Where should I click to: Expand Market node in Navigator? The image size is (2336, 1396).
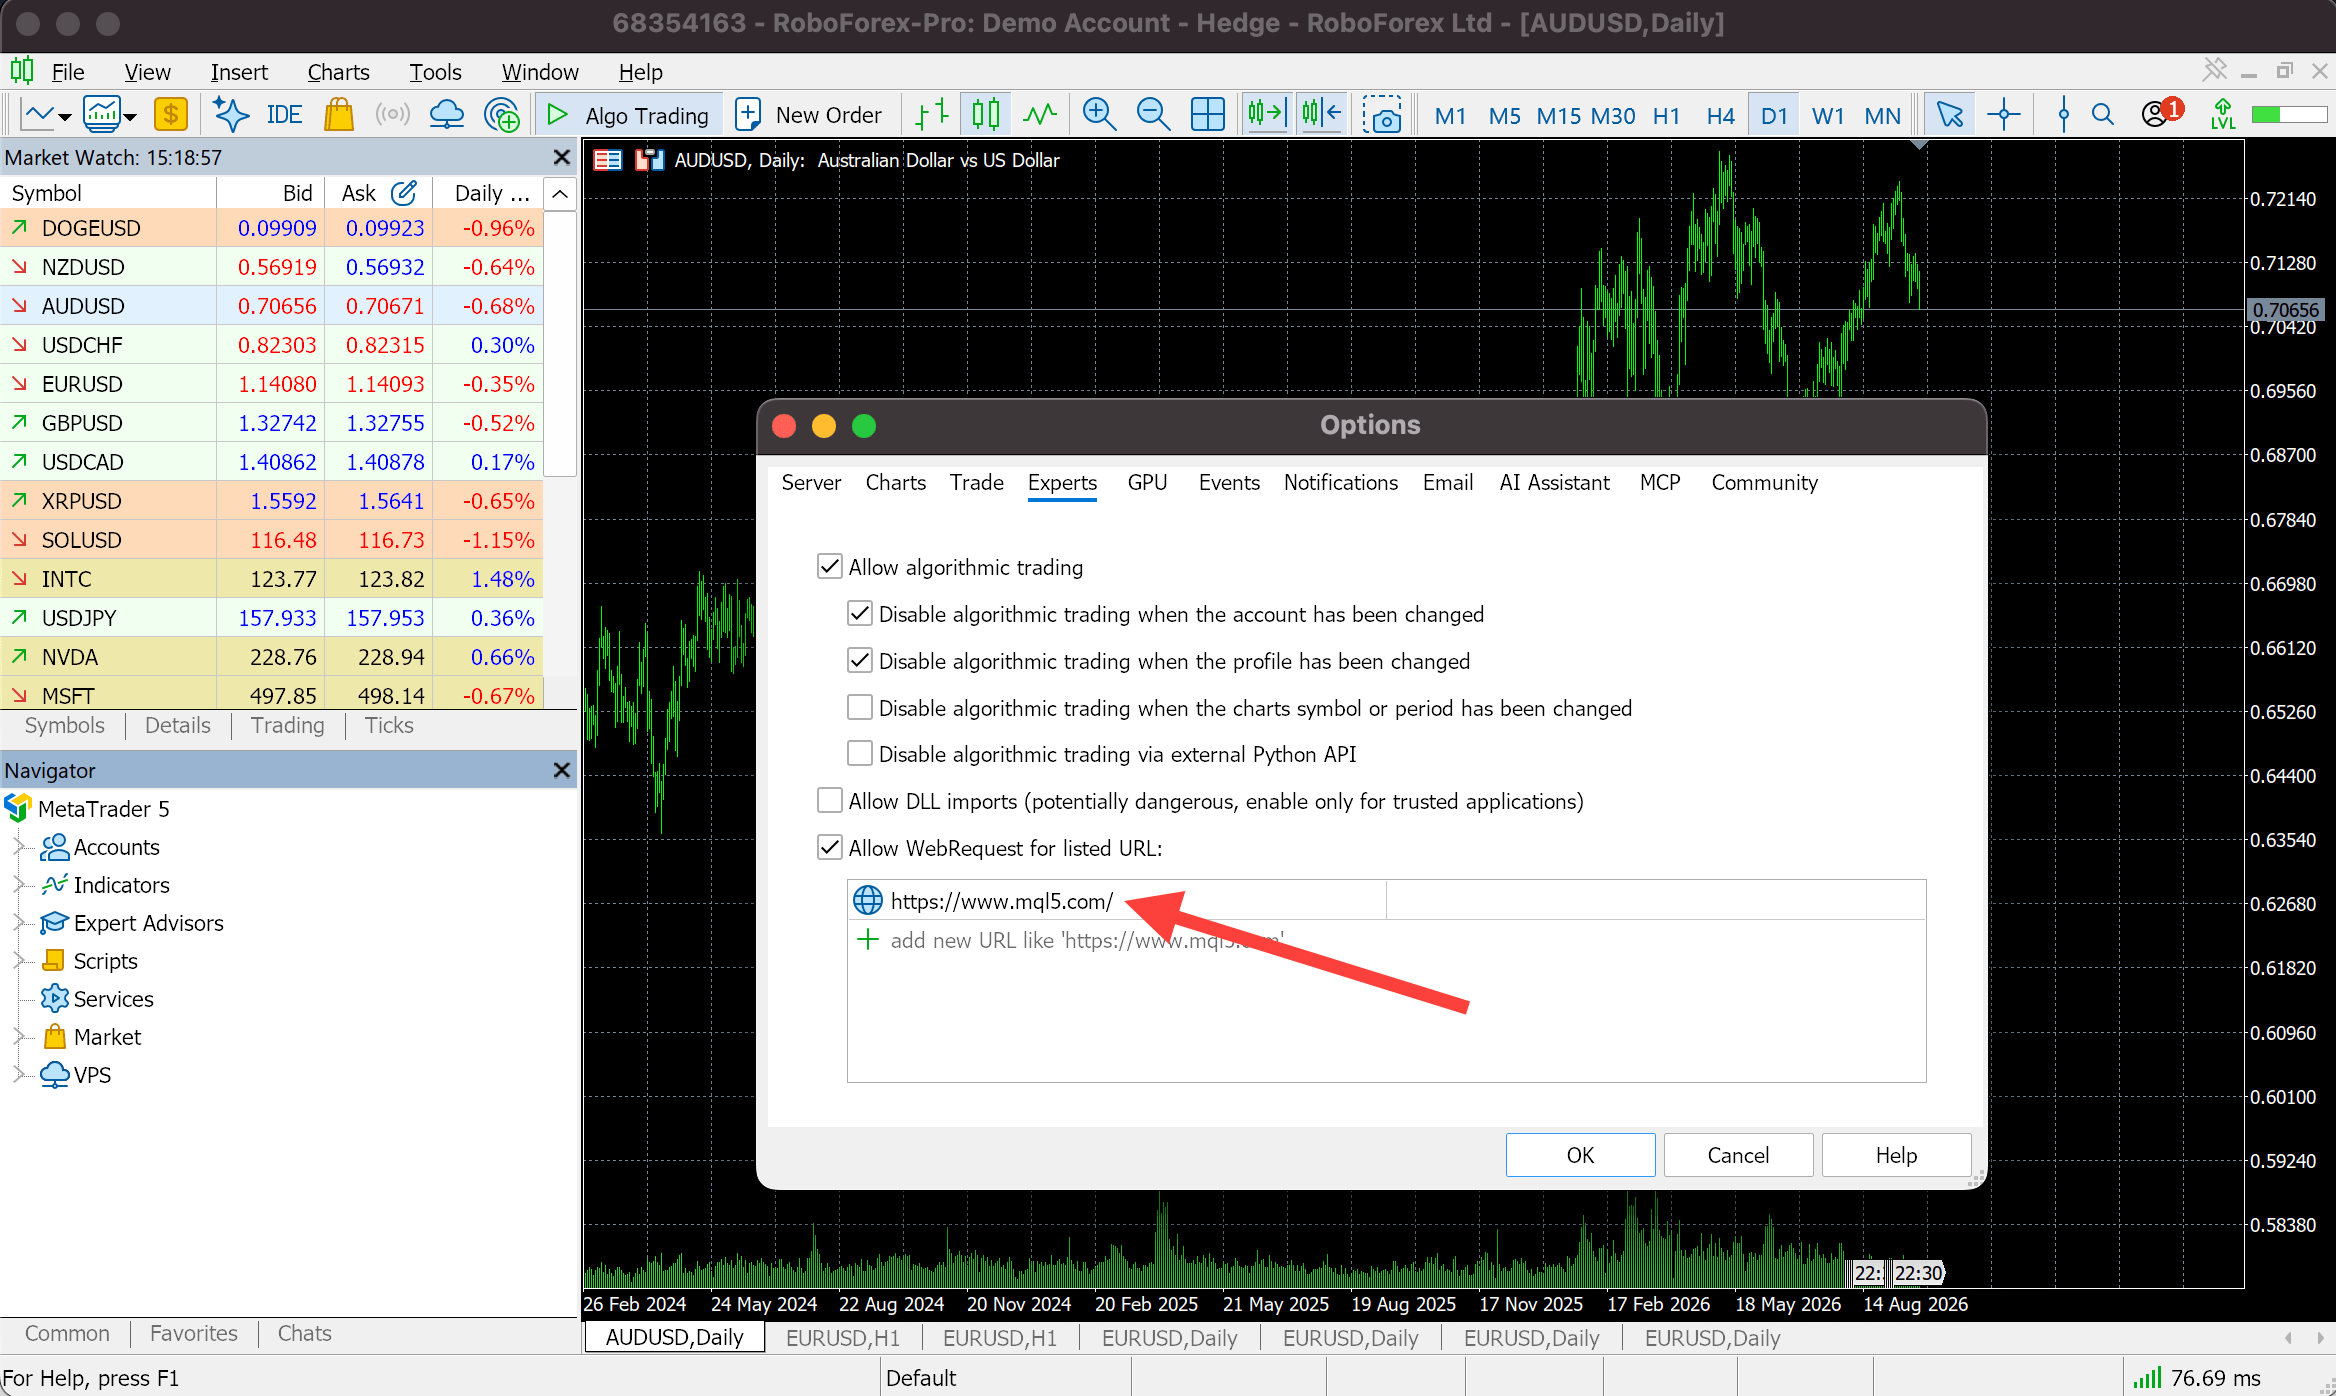pyautogui.click(x=18, y=1037)
